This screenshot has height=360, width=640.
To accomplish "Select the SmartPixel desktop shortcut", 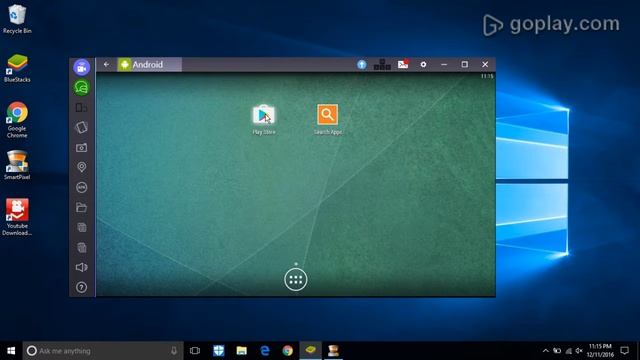I will (x=17, y=165).
